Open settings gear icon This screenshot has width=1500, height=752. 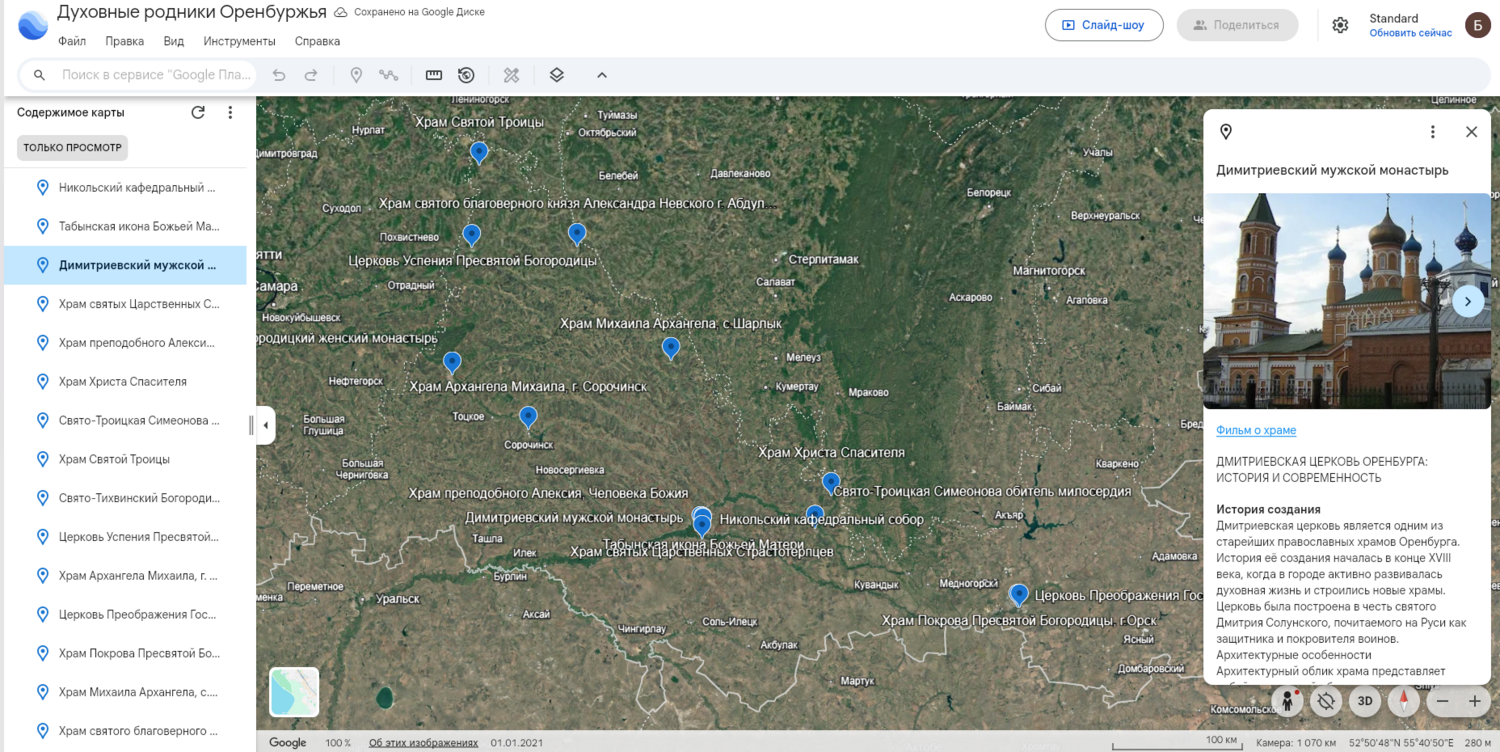coord(1340,25)
